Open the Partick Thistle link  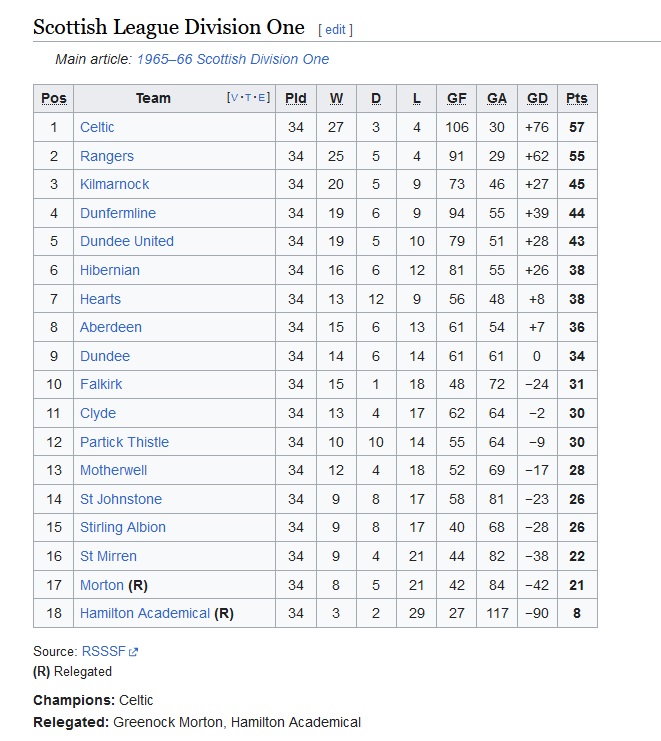click(x=124, y=442)
